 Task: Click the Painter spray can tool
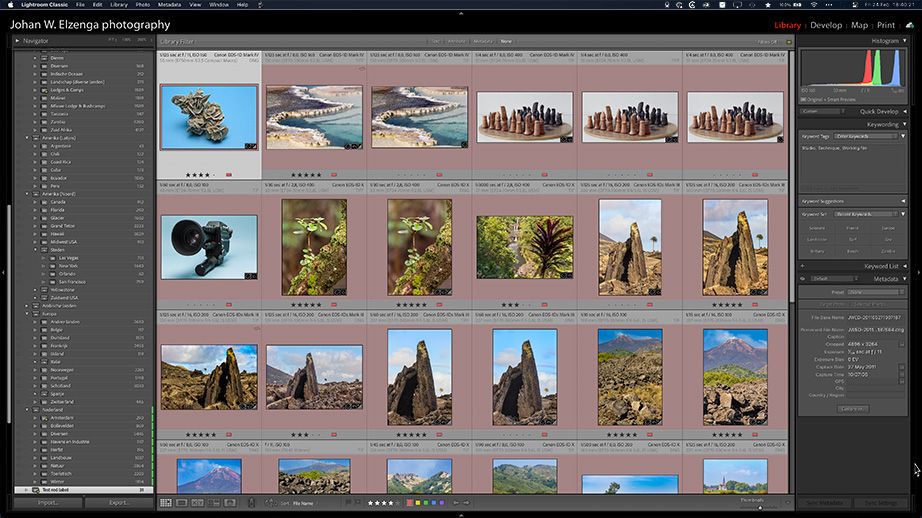(x=251, y=503)
